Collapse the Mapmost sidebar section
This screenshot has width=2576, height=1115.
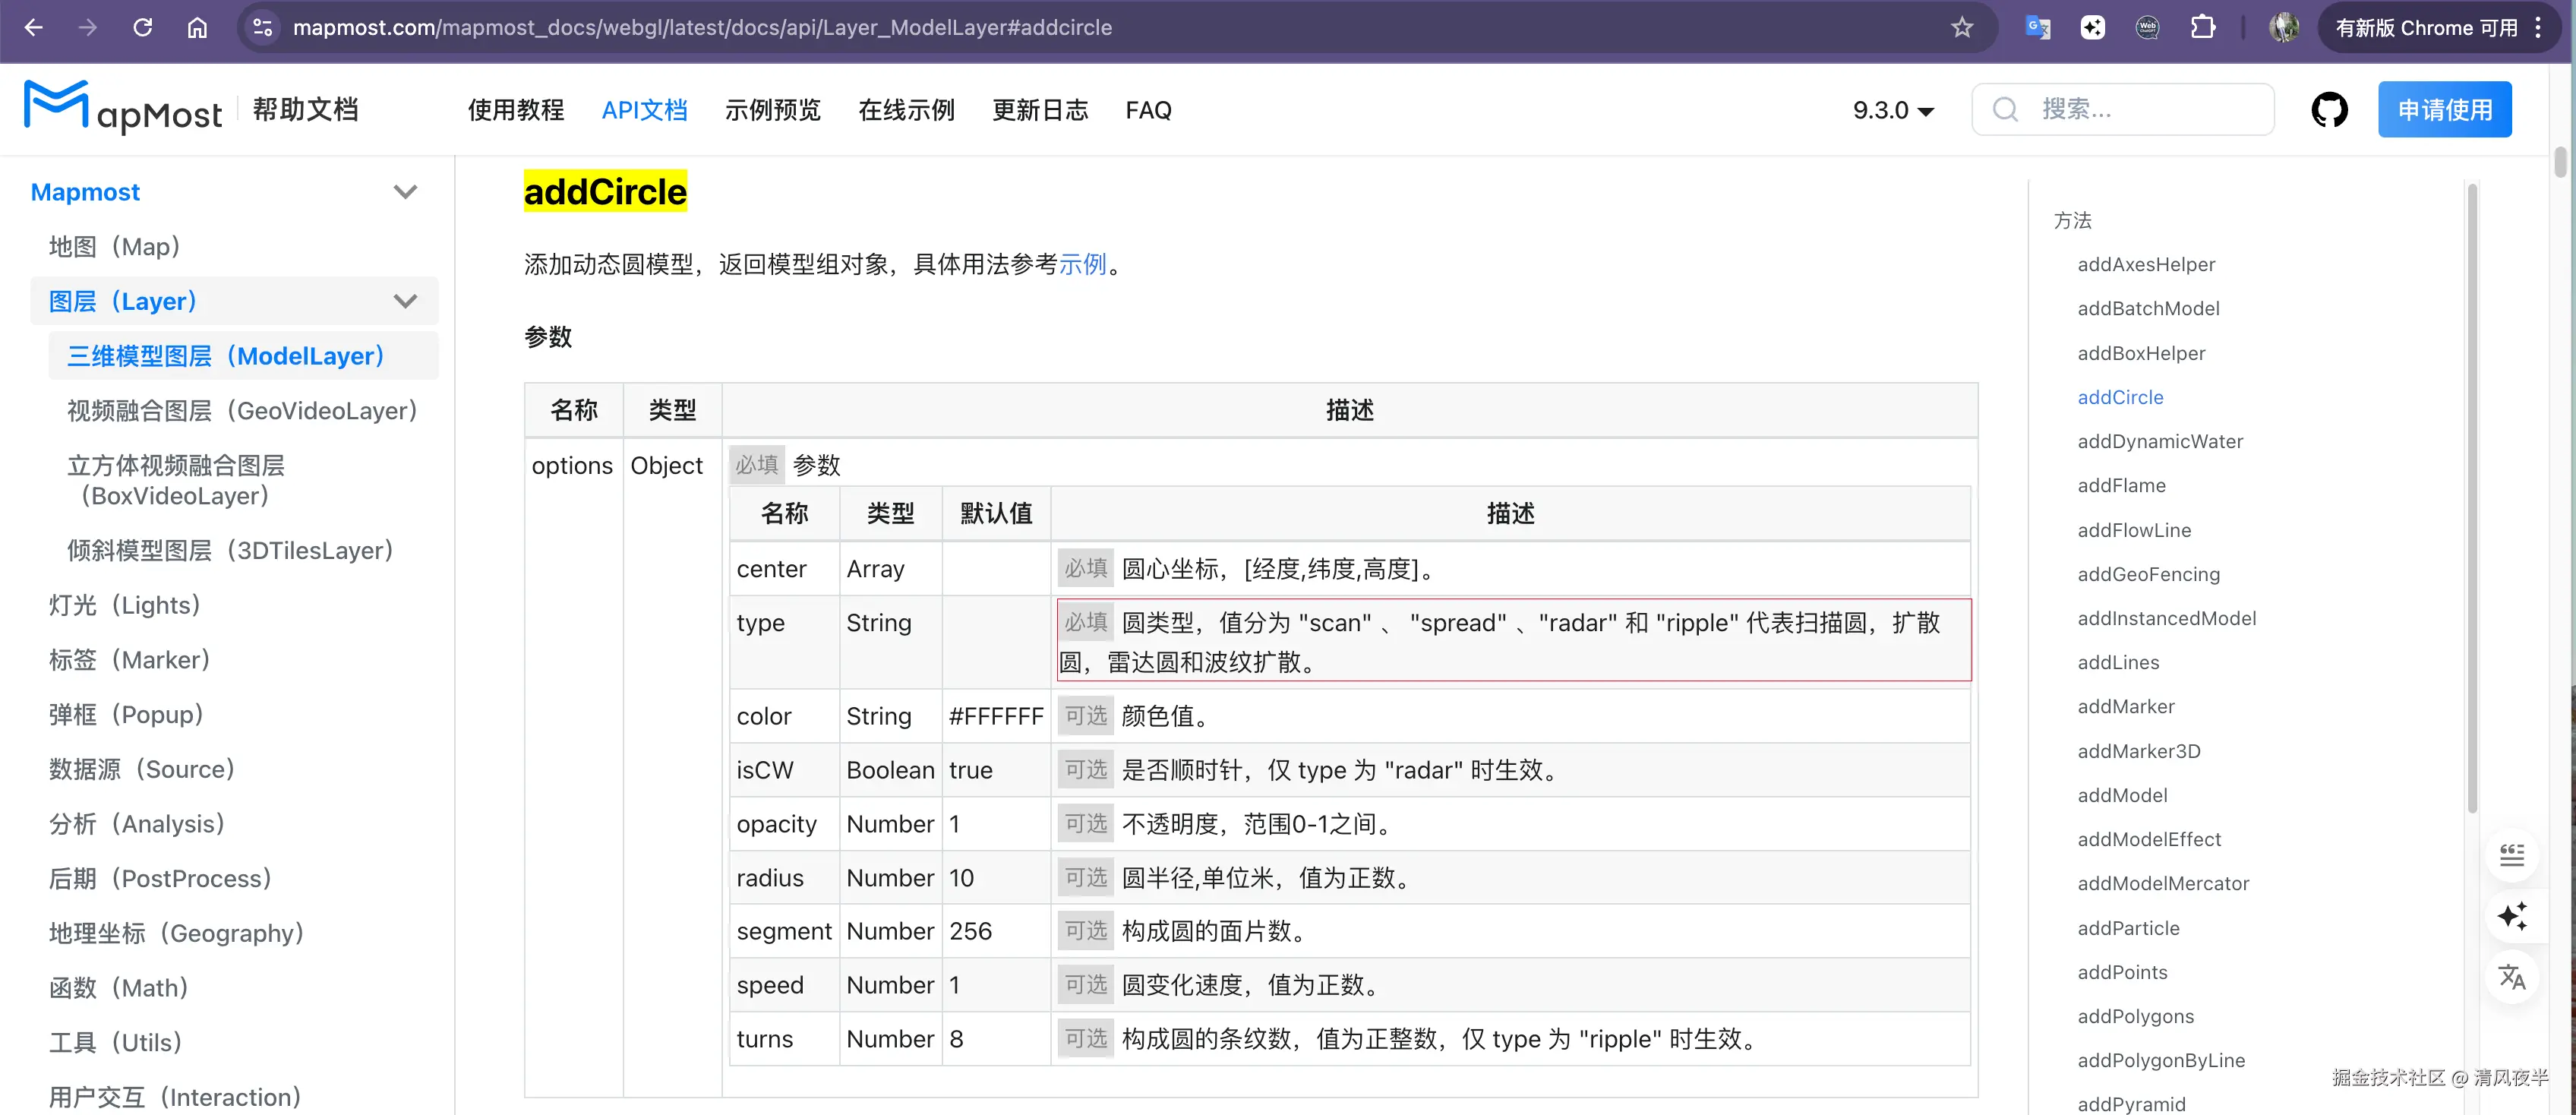[x=405, y=192]
